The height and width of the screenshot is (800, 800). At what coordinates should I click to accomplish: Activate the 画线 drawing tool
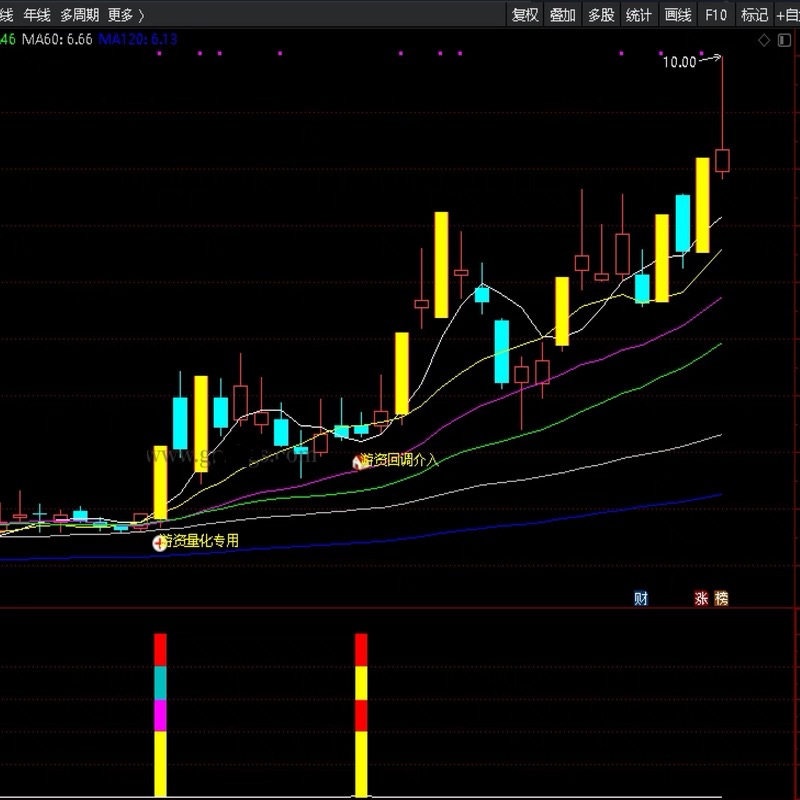(x=678, y=15)
